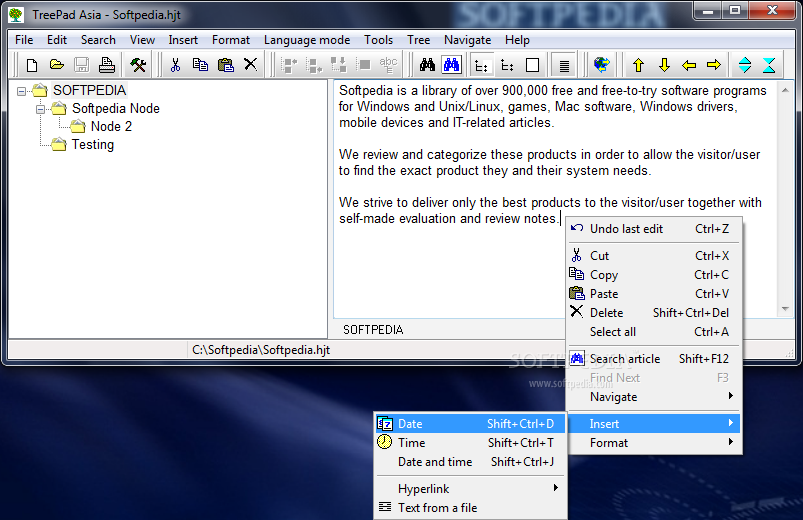Choose Text from a file

pos(470,508)
